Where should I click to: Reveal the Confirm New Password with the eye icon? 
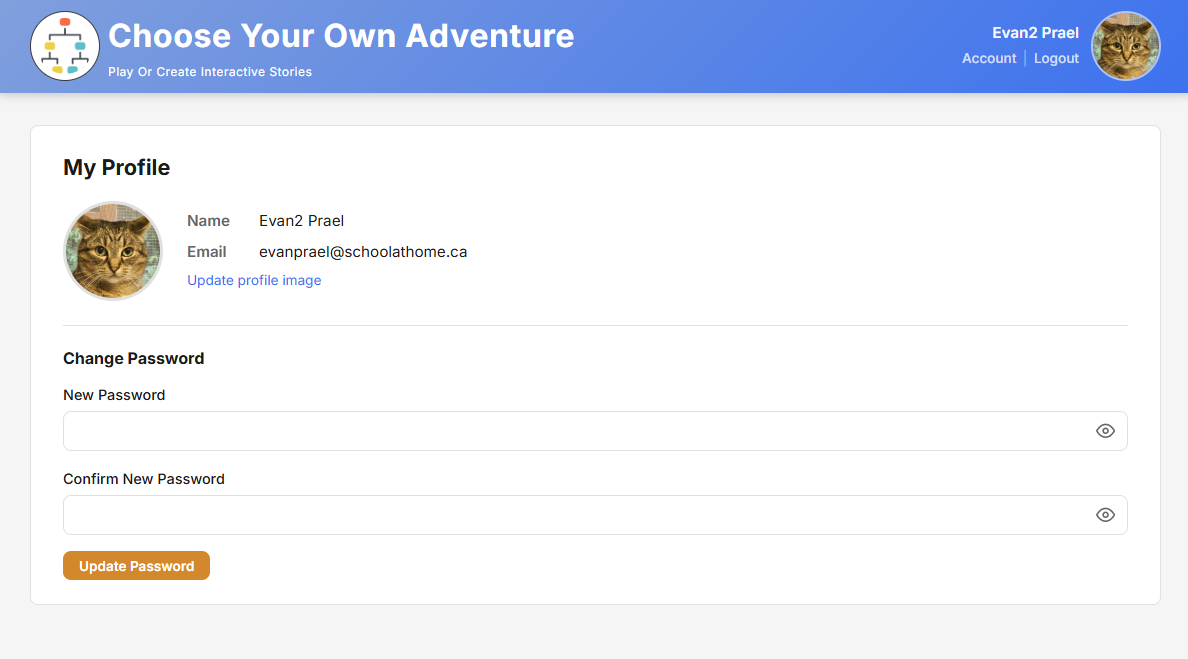(1105, 514)
